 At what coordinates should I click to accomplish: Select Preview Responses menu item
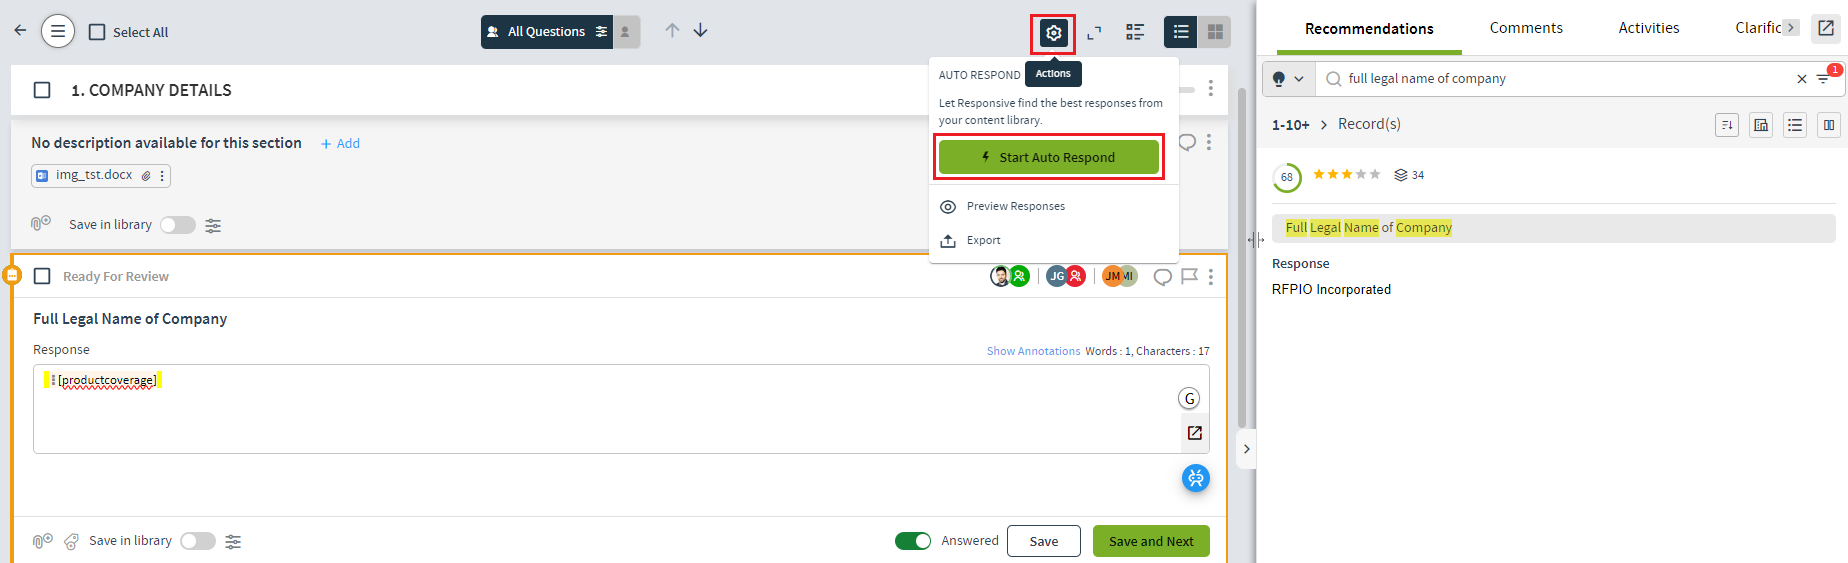click(x=1015, y=206)
